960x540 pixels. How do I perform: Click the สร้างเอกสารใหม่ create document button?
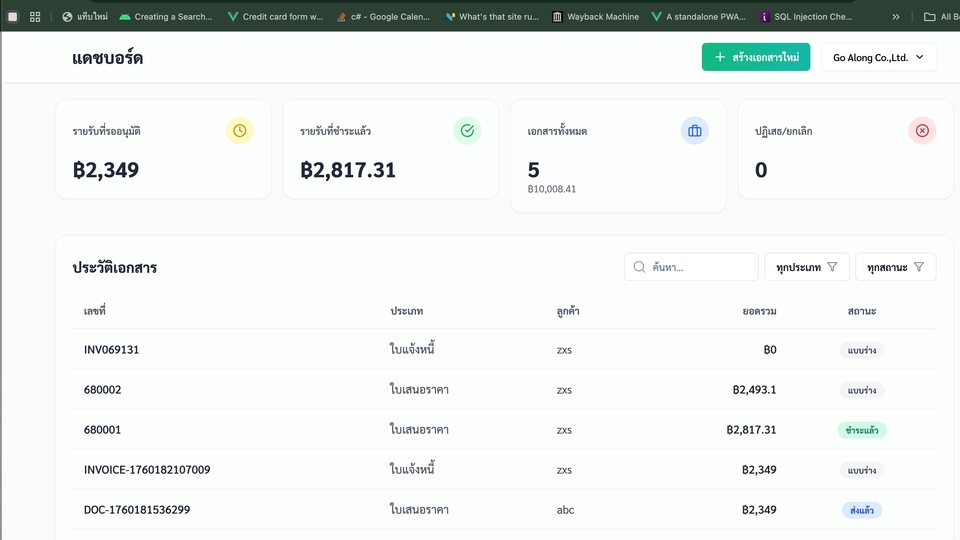(755, 58)
